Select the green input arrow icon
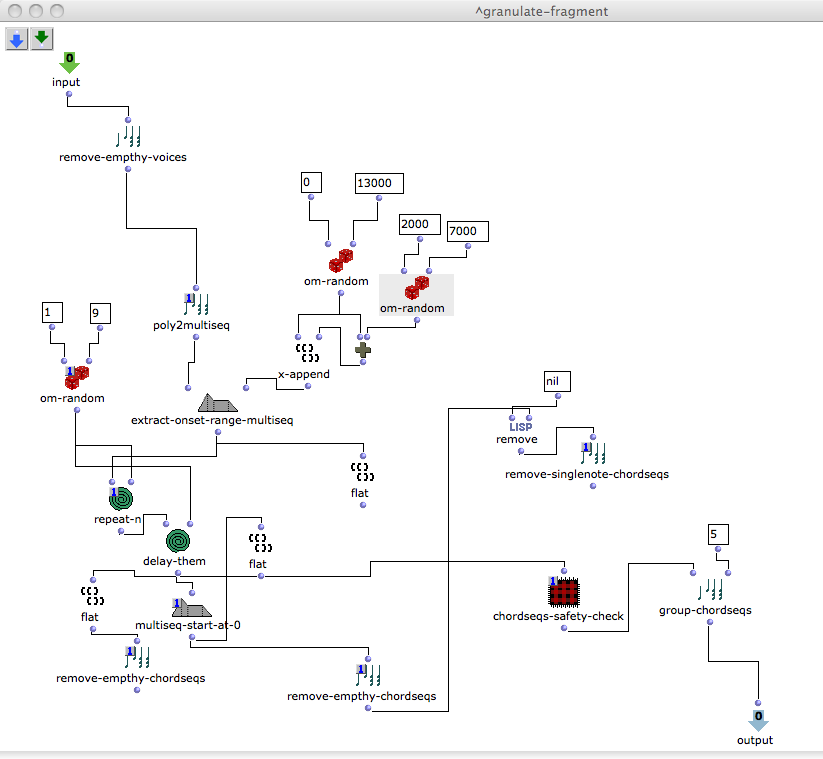This screenshot has height=759, width=823. point(69,62)
